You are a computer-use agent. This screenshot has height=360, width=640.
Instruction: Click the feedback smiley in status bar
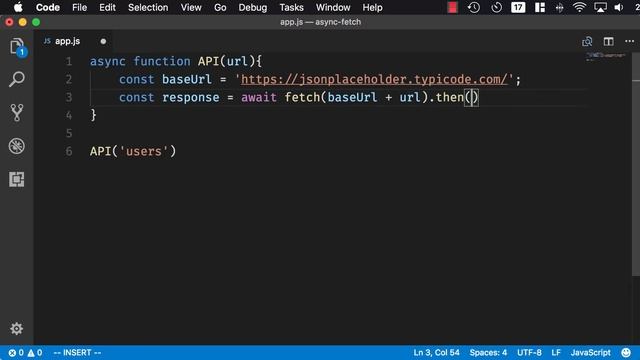tap(626, 353)
